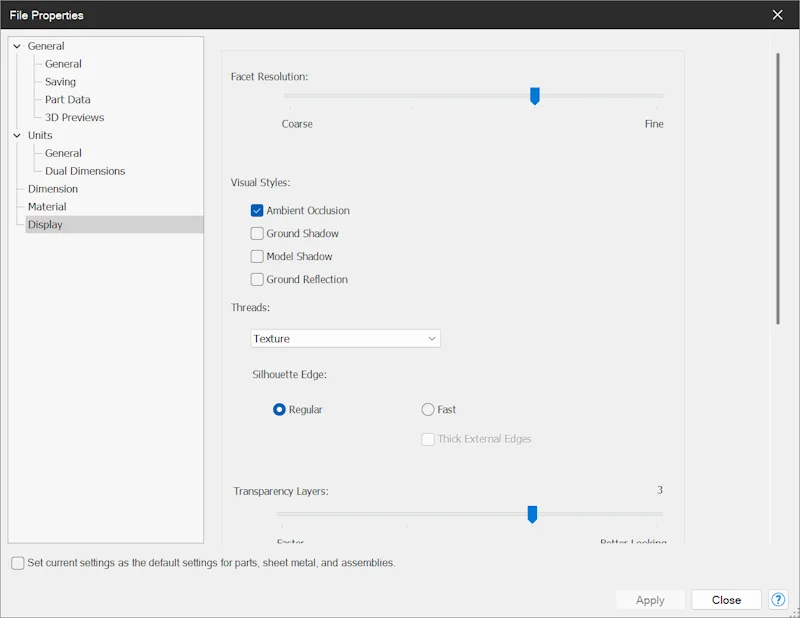The image size is (800, 618).
Task: Open the General page under Units
Action: 63,153
